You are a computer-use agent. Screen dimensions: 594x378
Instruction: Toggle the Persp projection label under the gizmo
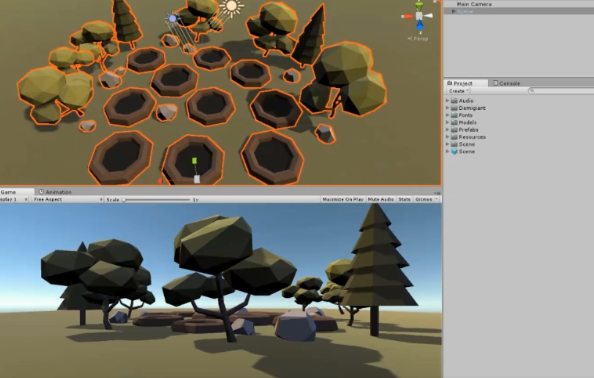coord(418,38)
